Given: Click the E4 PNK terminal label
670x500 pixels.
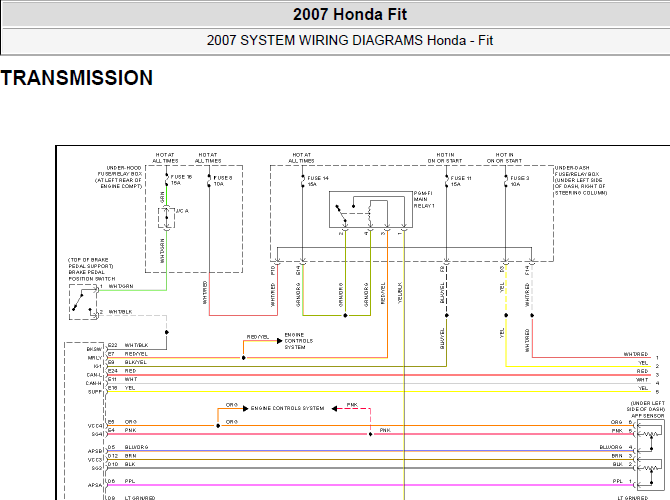Looking at the screenshot, I should click(122, 430).
